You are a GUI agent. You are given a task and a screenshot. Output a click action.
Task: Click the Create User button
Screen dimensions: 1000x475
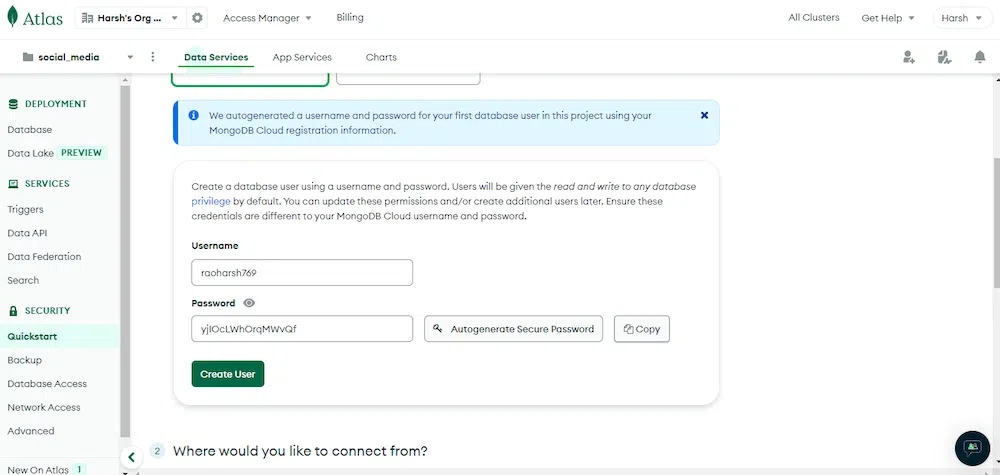pos(228,374)
